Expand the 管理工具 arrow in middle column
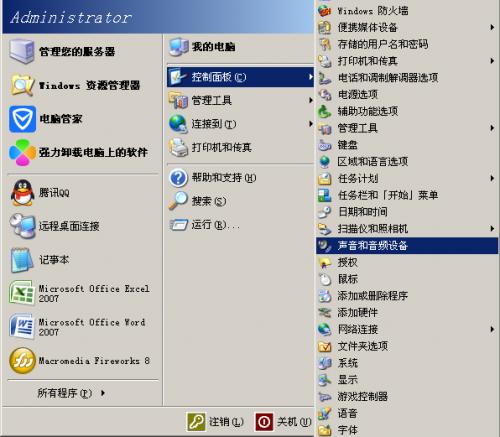 310,100
